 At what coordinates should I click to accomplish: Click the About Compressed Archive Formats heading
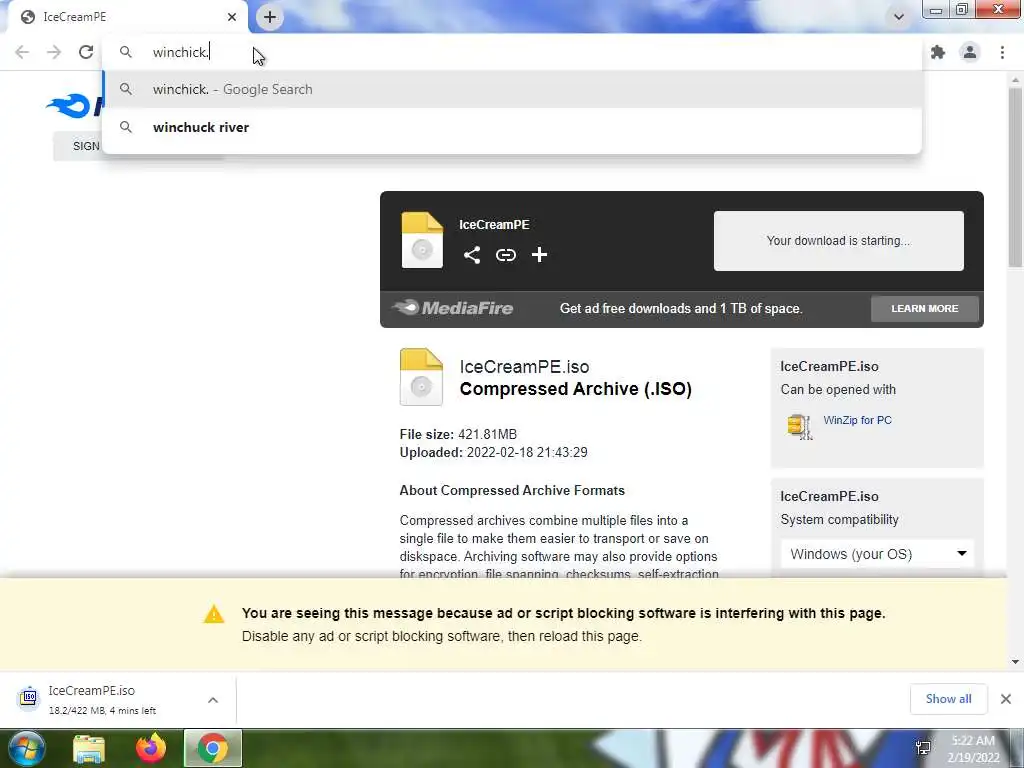(x=512, y=490)
